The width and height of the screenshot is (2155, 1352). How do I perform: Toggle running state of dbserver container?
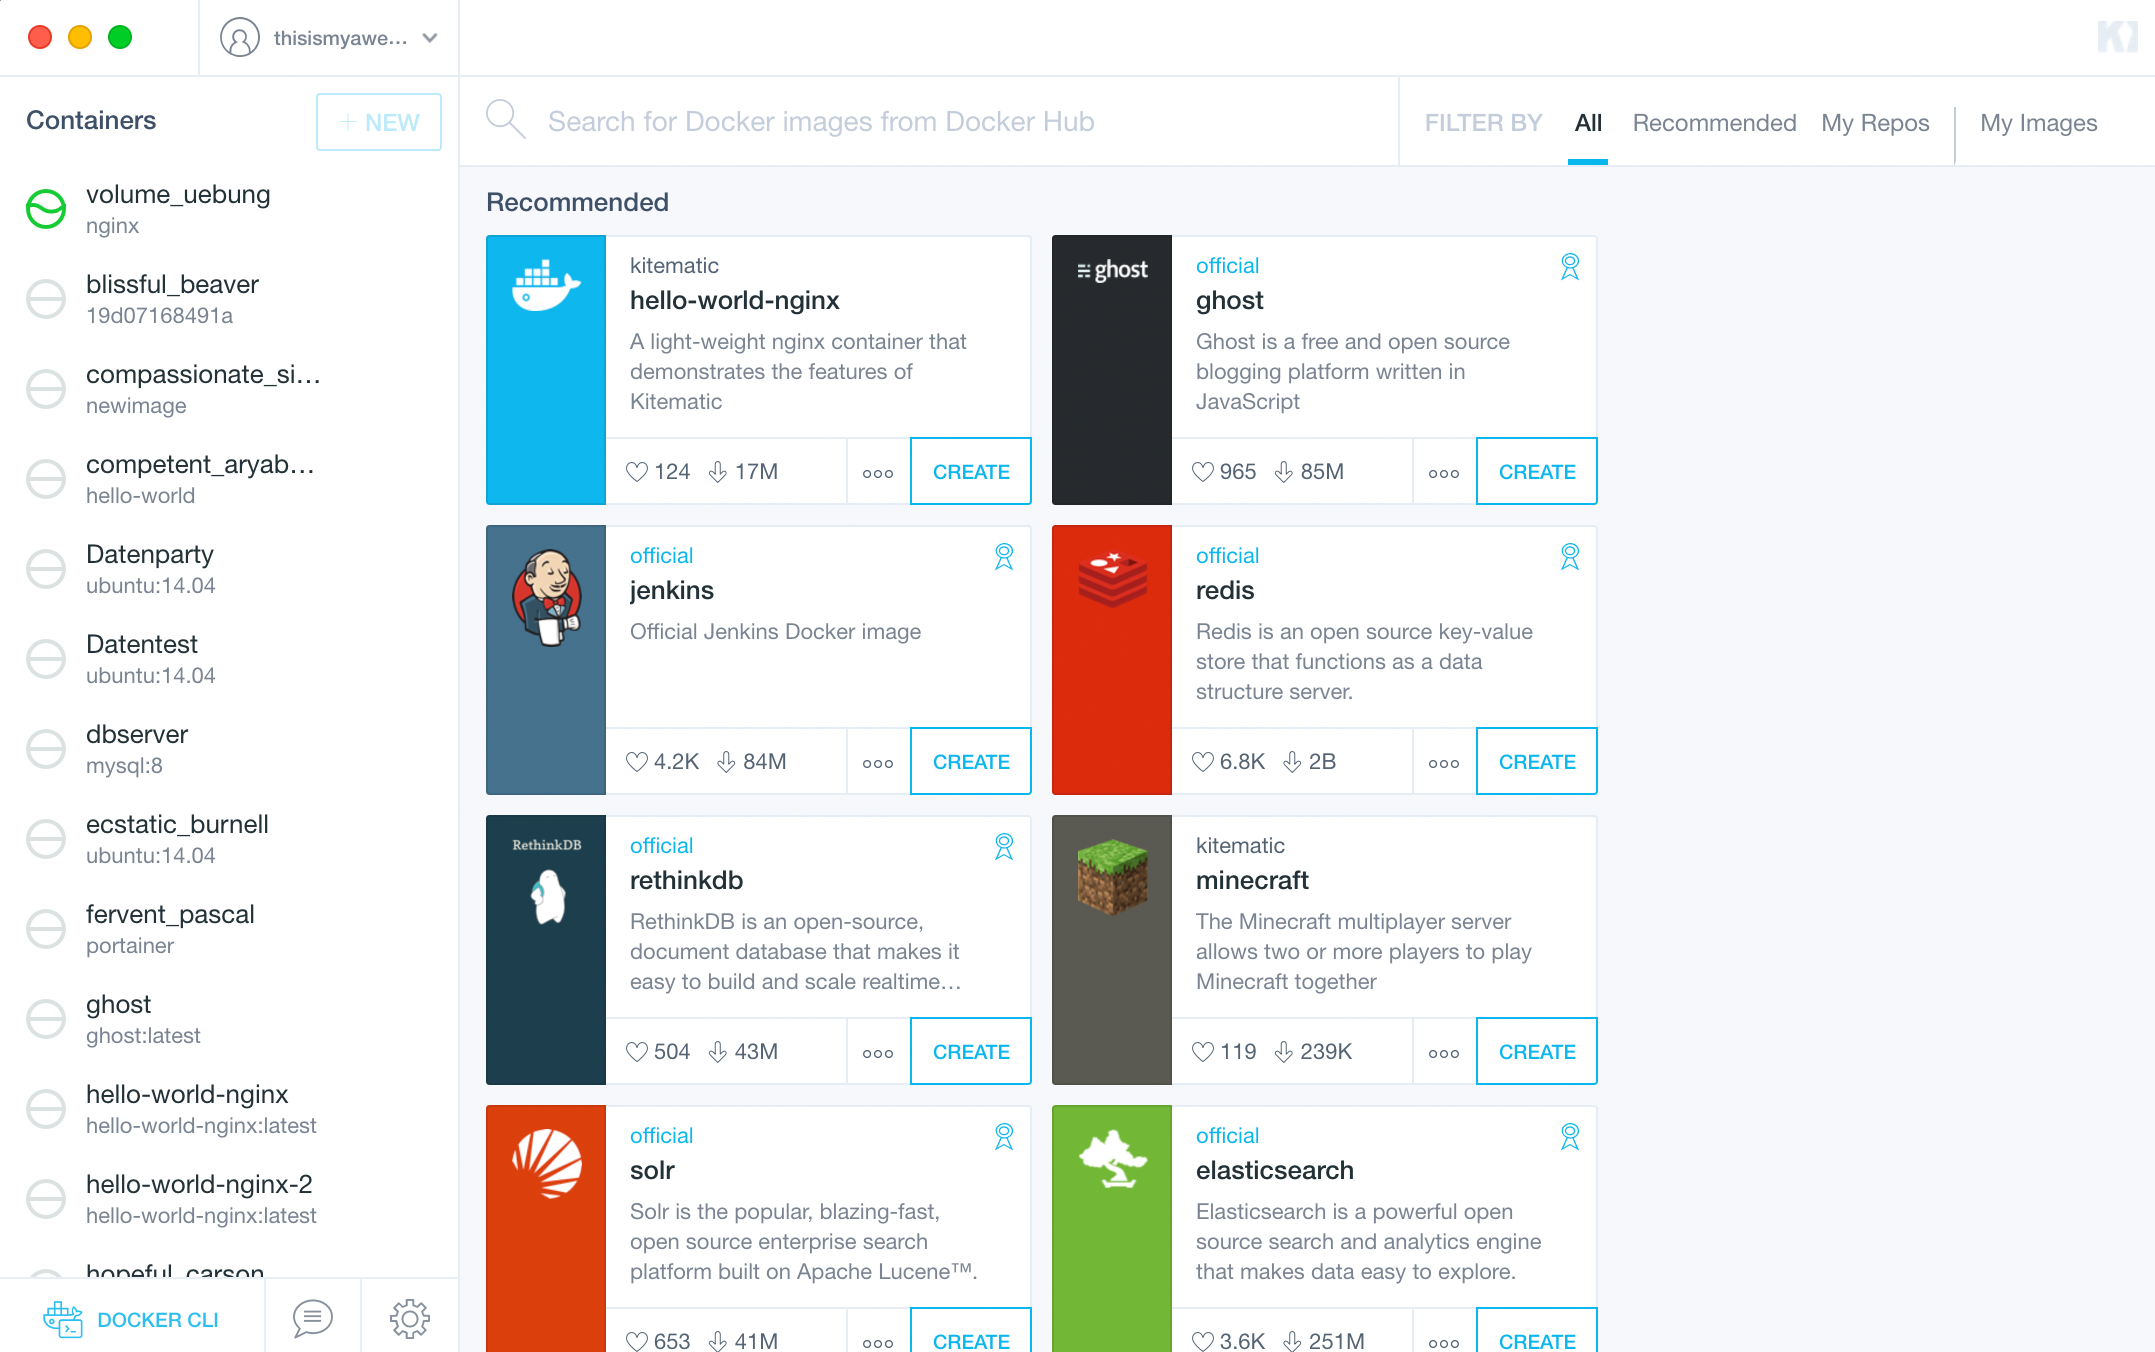click(x=45, y=746)
